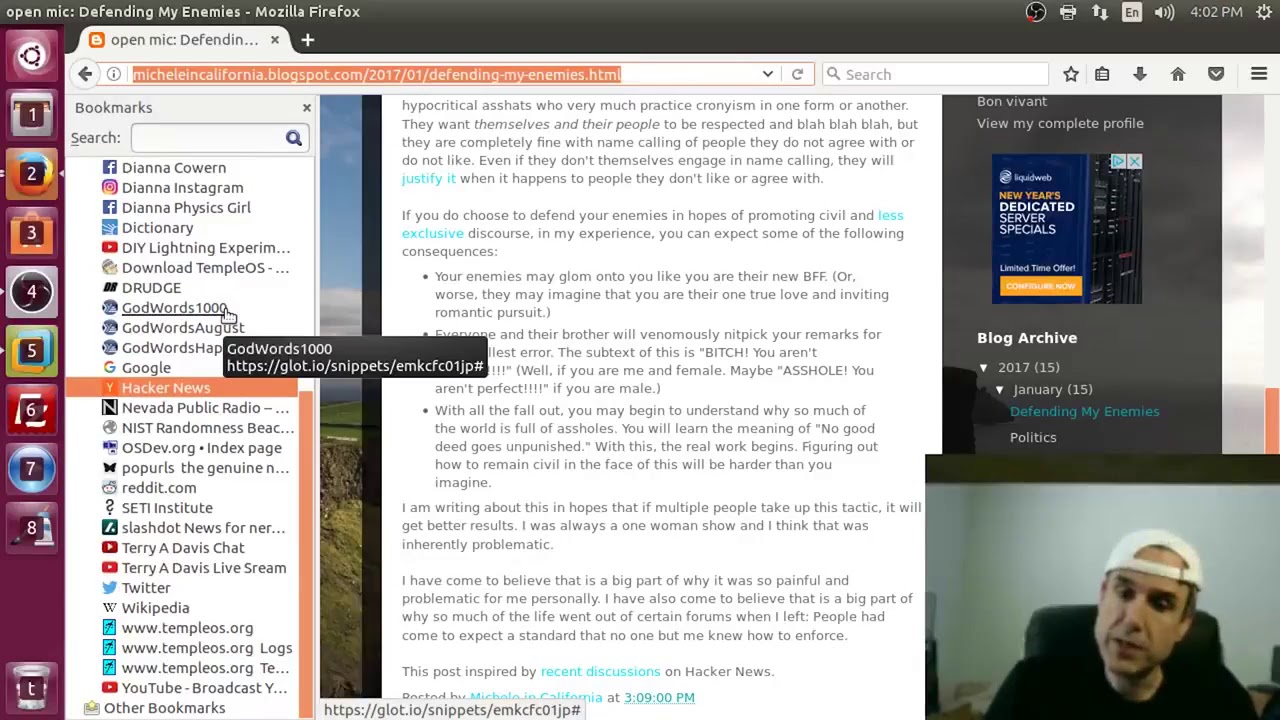
Task: Open the 'Politics' post in Blog Archive
Action: pos(1033,437)
